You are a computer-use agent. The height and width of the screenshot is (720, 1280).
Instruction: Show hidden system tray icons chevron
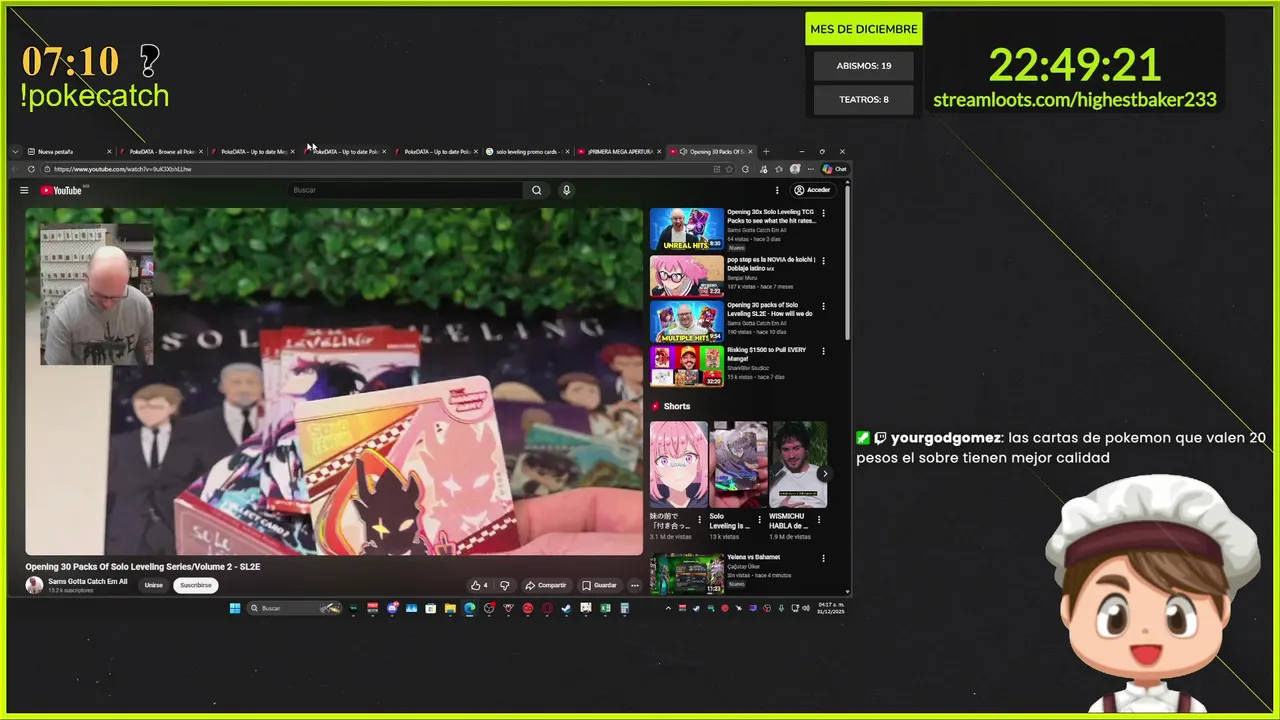[668, 608]
